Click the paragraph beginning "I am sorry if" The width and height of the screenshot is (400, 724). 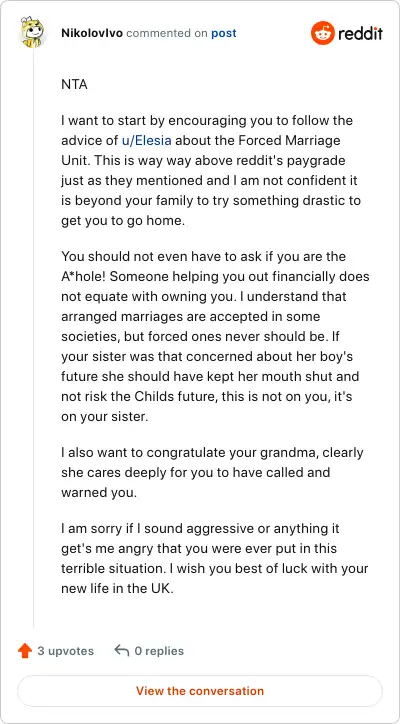[214, 558]
